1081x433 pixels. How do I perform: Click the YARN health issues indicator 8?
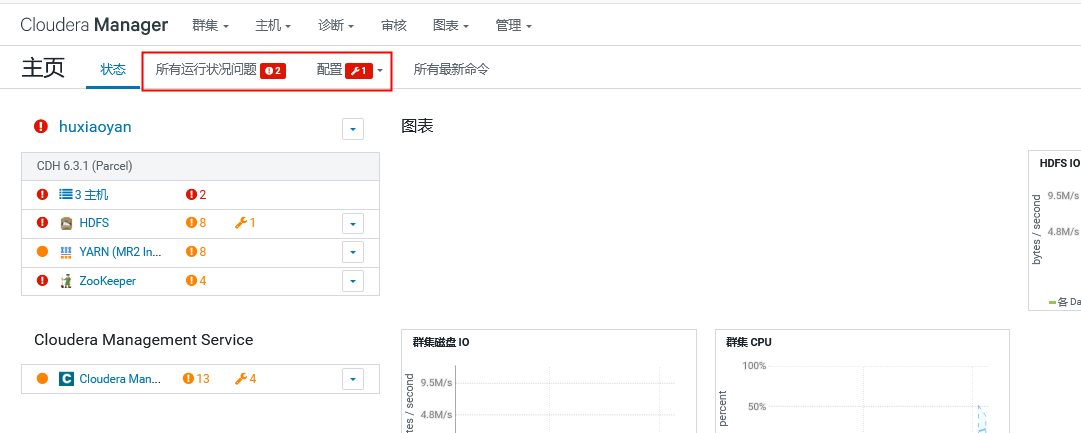196,252
